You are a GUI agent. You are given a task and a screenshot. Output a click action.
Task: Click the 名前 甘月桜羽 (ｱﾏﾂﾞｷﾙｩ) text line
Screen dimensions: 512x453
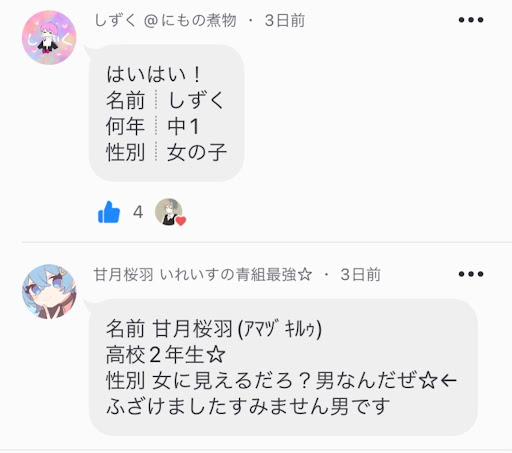pyautogui.click(x=214, y=329)
